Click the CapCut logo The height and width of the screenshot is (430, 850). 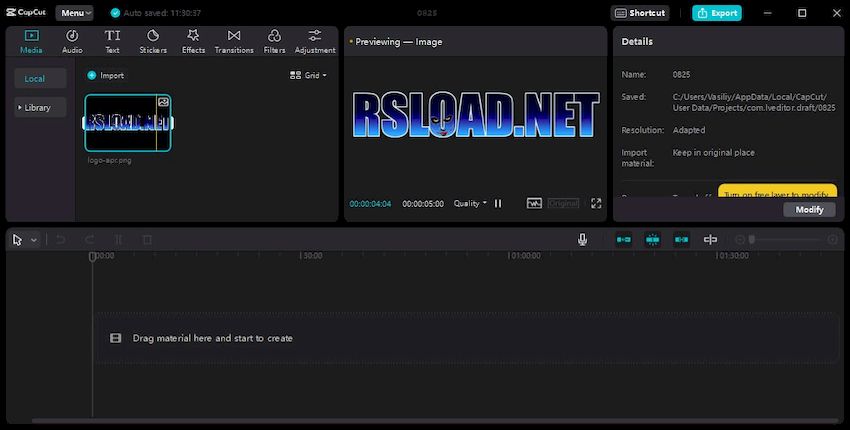pyautogui.click(x=27, y=12)
